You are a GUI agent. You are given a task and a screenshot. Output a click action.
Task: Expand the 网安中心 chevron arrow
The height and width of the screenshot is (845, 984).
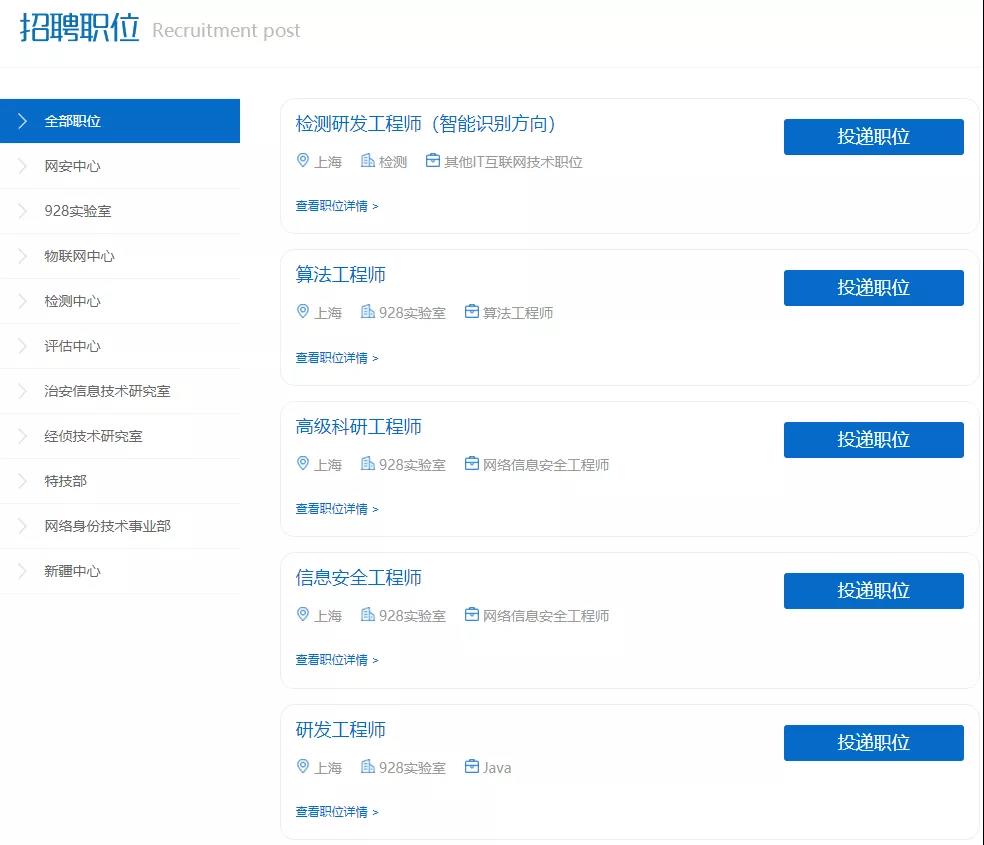22,166
